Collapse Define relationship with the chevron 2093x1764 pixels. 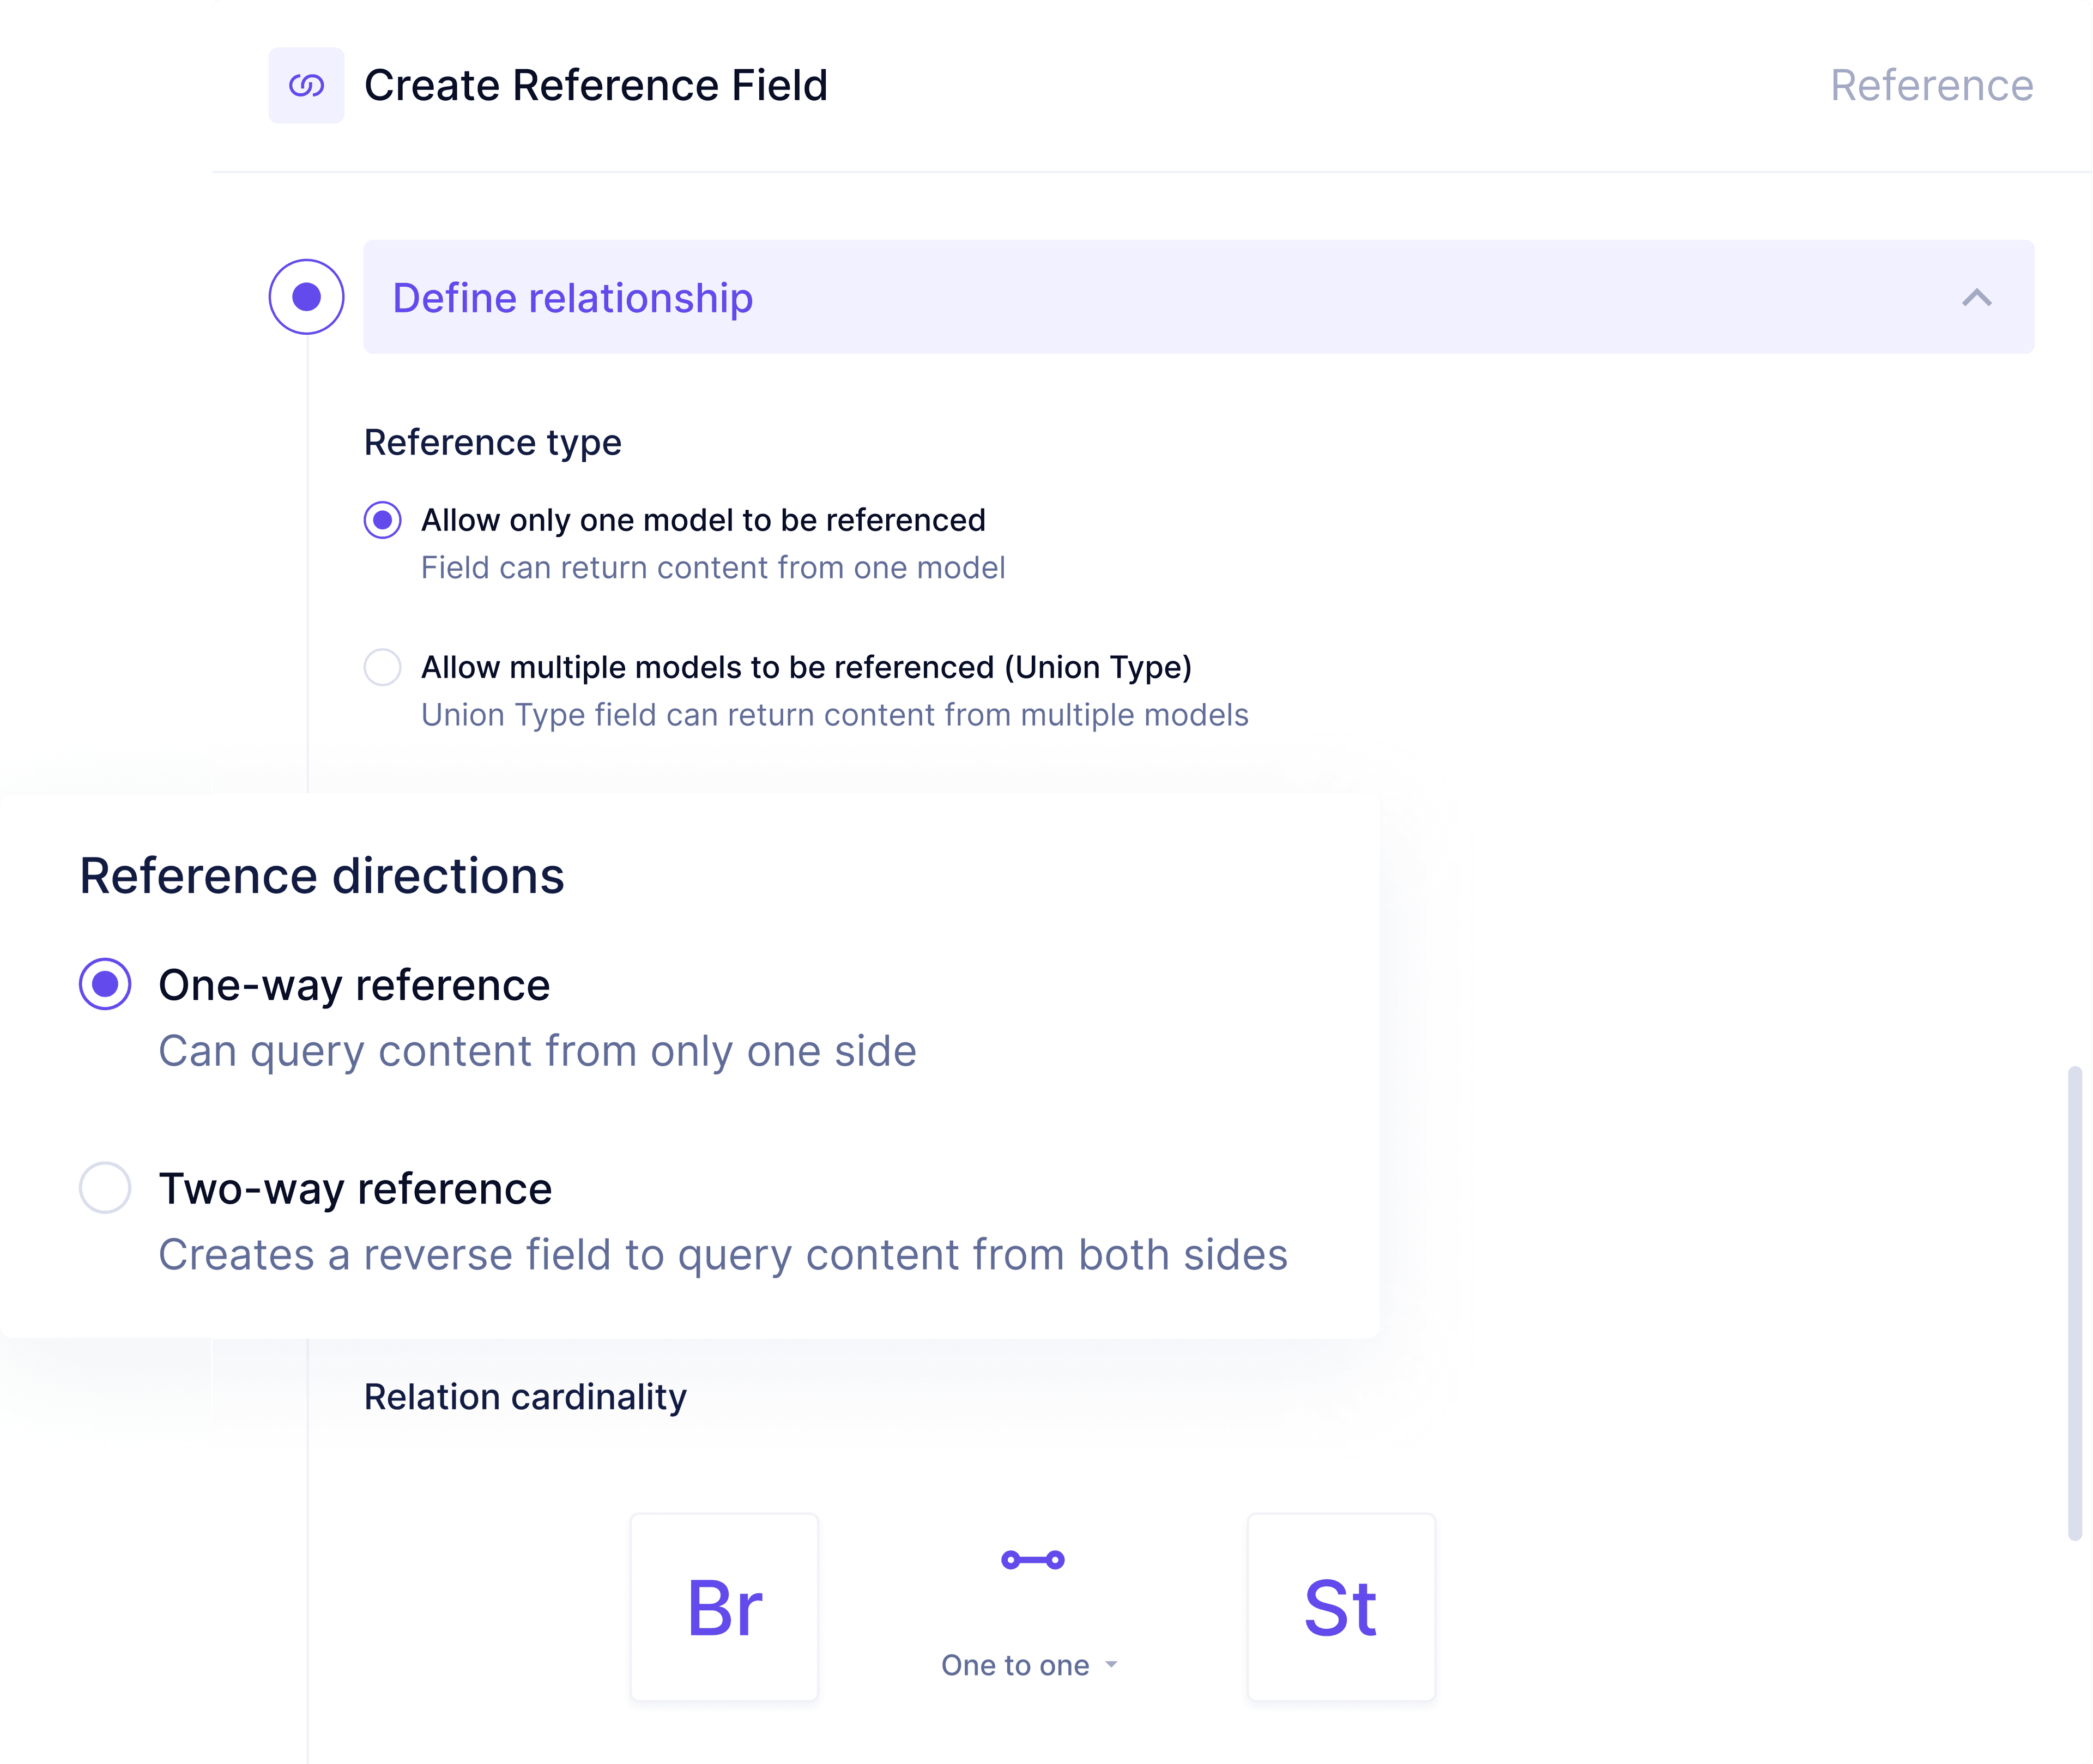pyautogui.click(x=1976, y=298)
